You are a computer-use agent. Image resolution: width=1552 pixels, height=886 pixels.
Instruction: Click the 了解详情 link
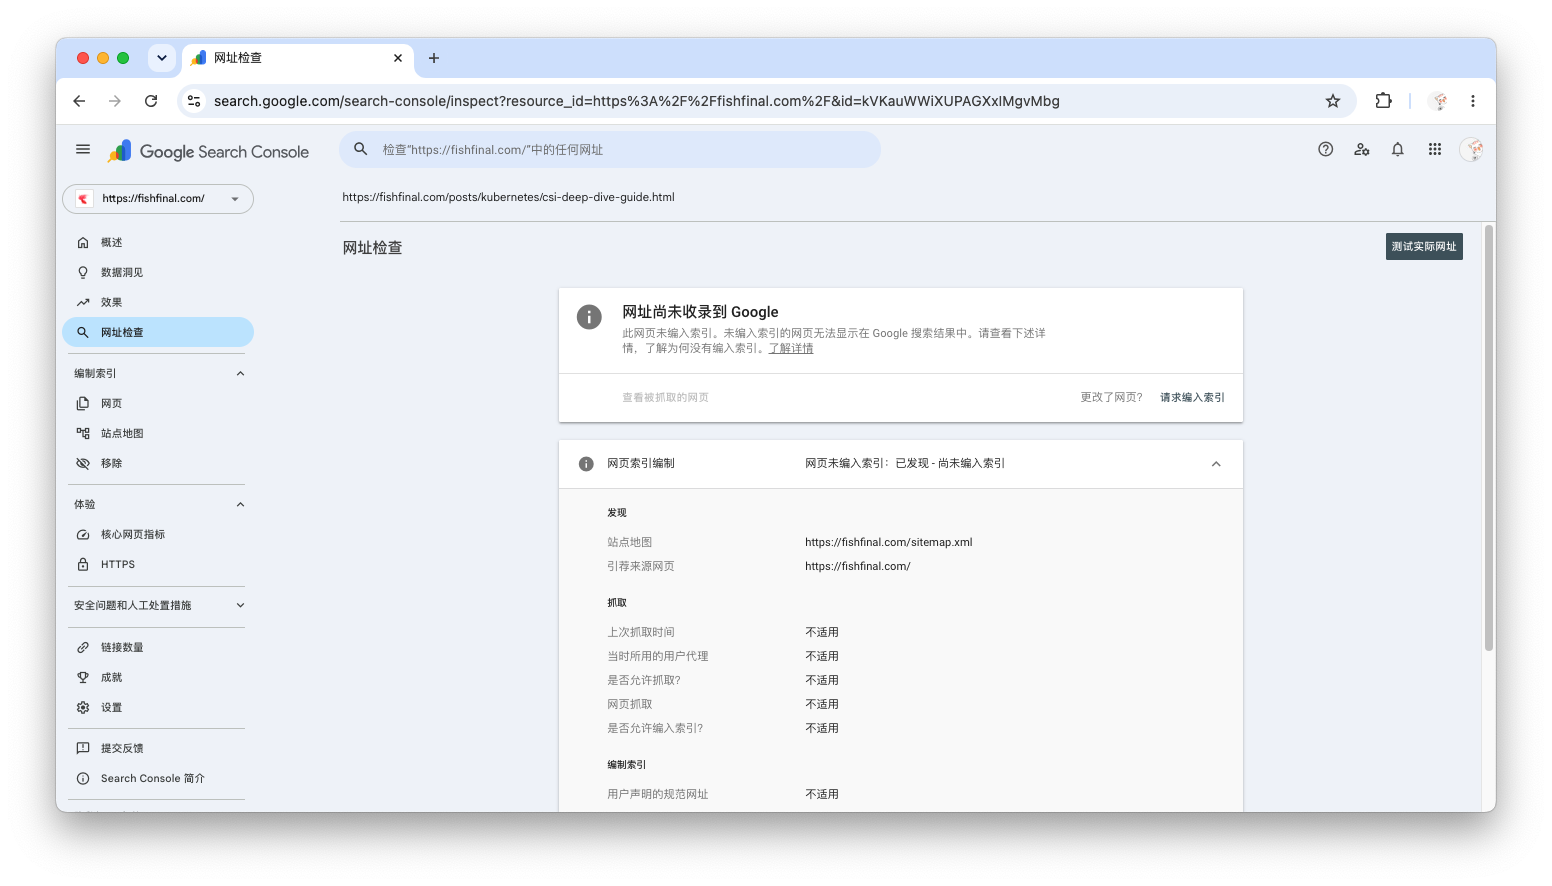click(791, 349)
